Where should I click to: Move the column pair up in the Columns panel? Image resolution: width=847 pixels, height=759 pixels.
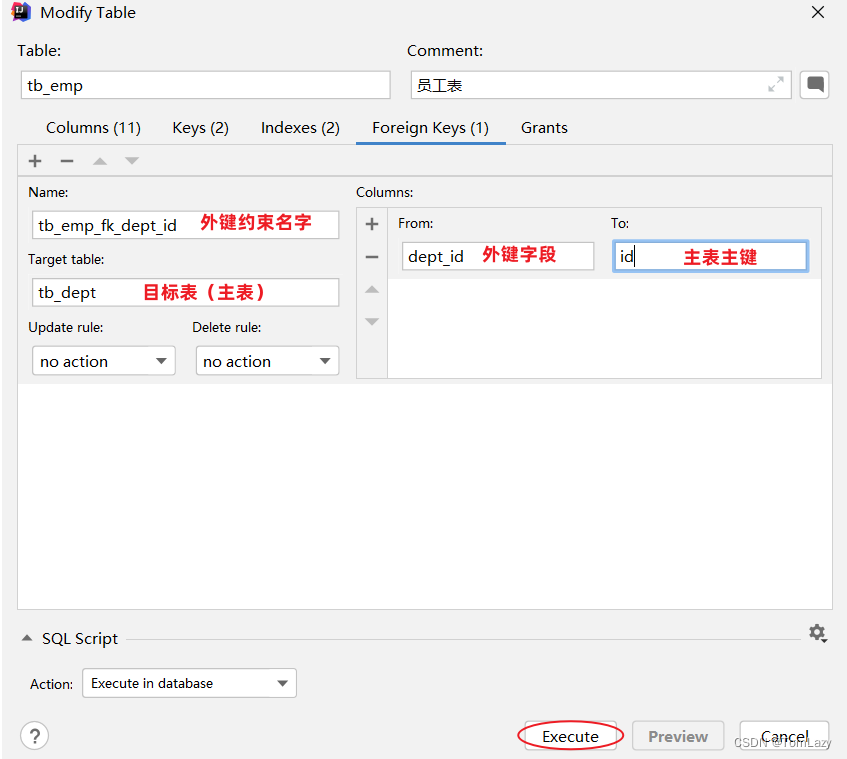coord(372,290)
